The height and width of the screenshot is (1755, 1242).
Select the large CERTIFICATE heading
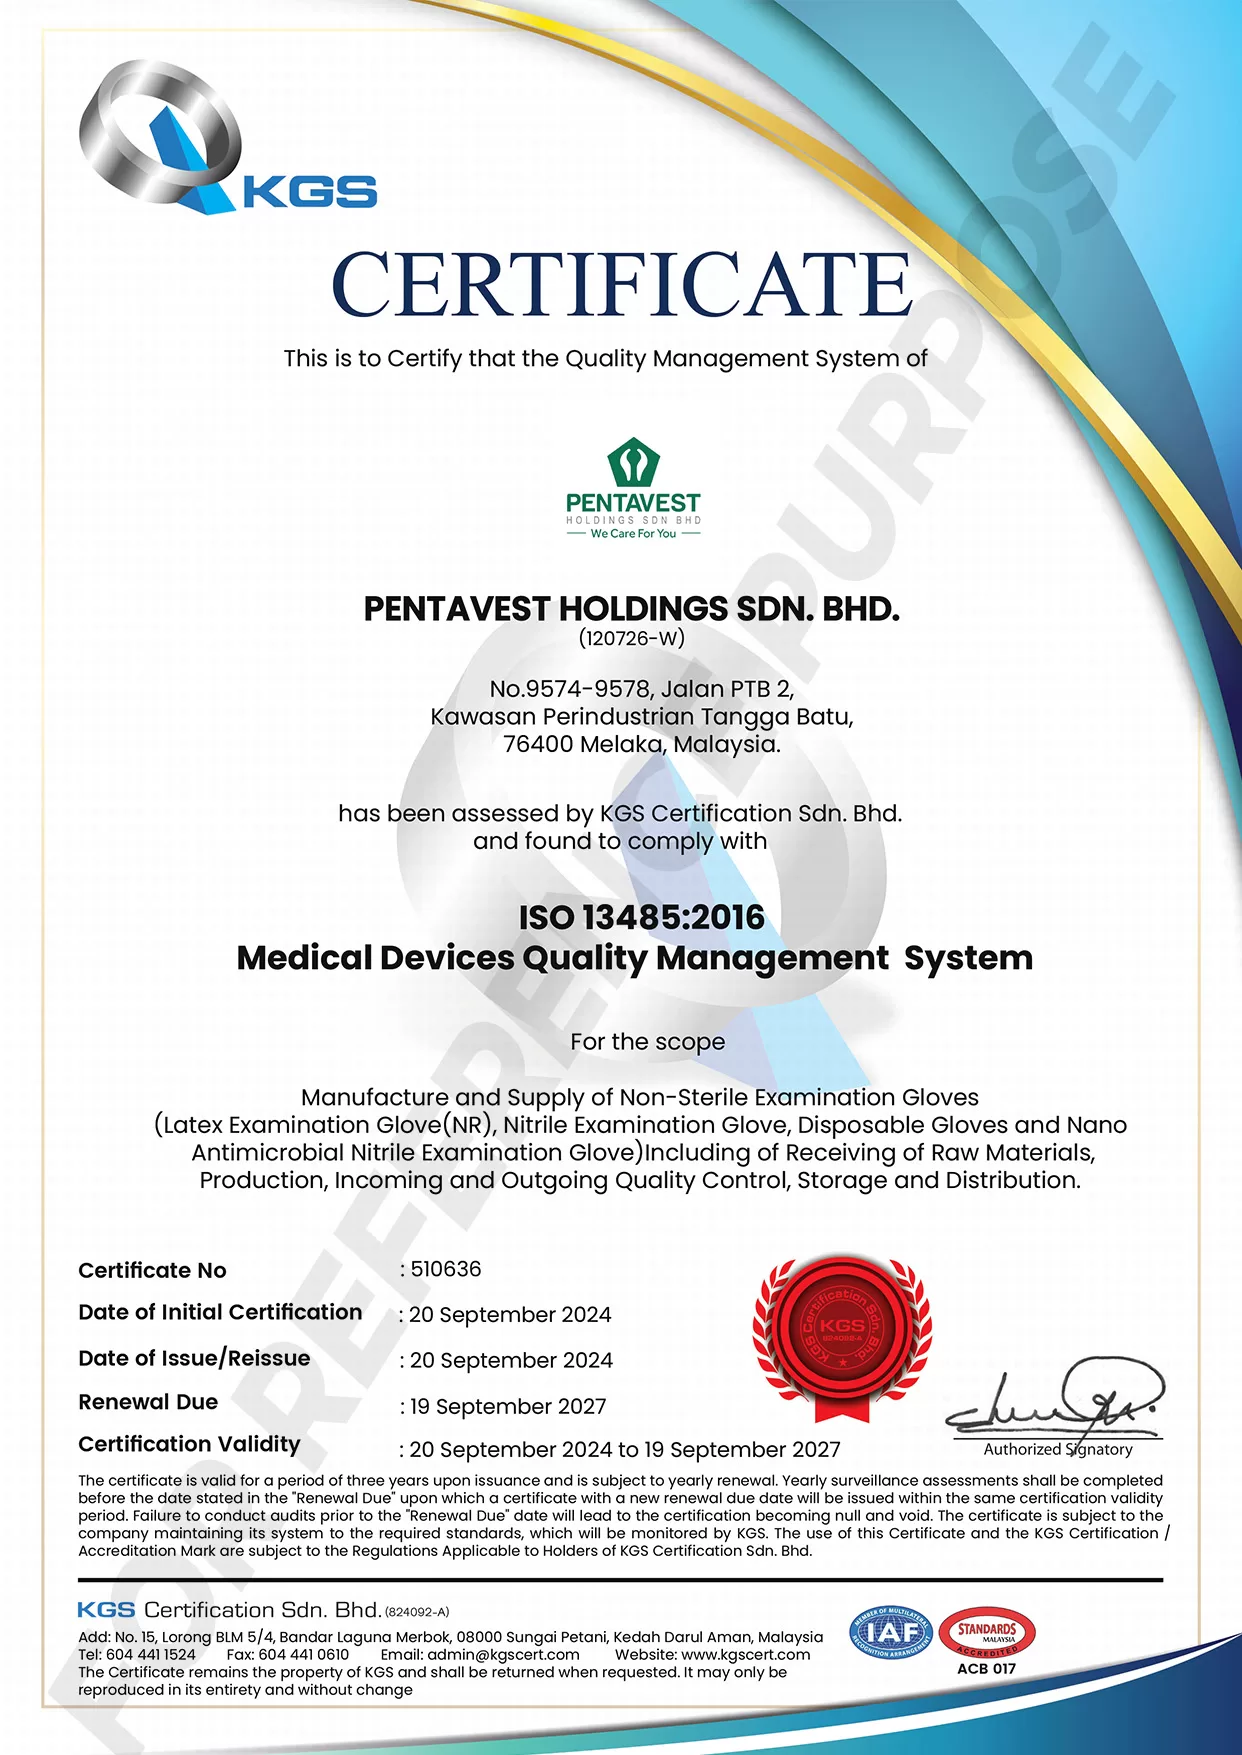coord(621,283)
